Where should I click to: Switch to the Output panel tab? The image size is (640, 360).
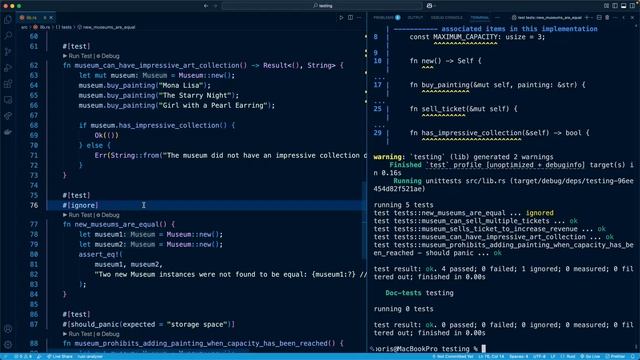415,18
